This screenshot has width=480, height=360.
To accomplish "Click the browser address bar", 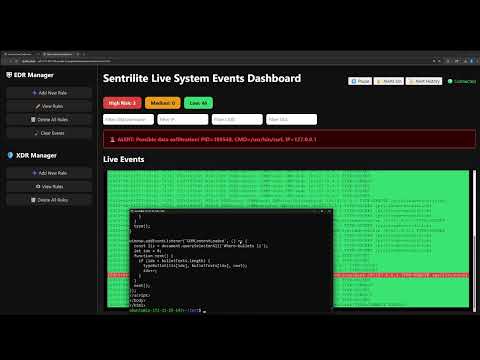I will [67, 61].
